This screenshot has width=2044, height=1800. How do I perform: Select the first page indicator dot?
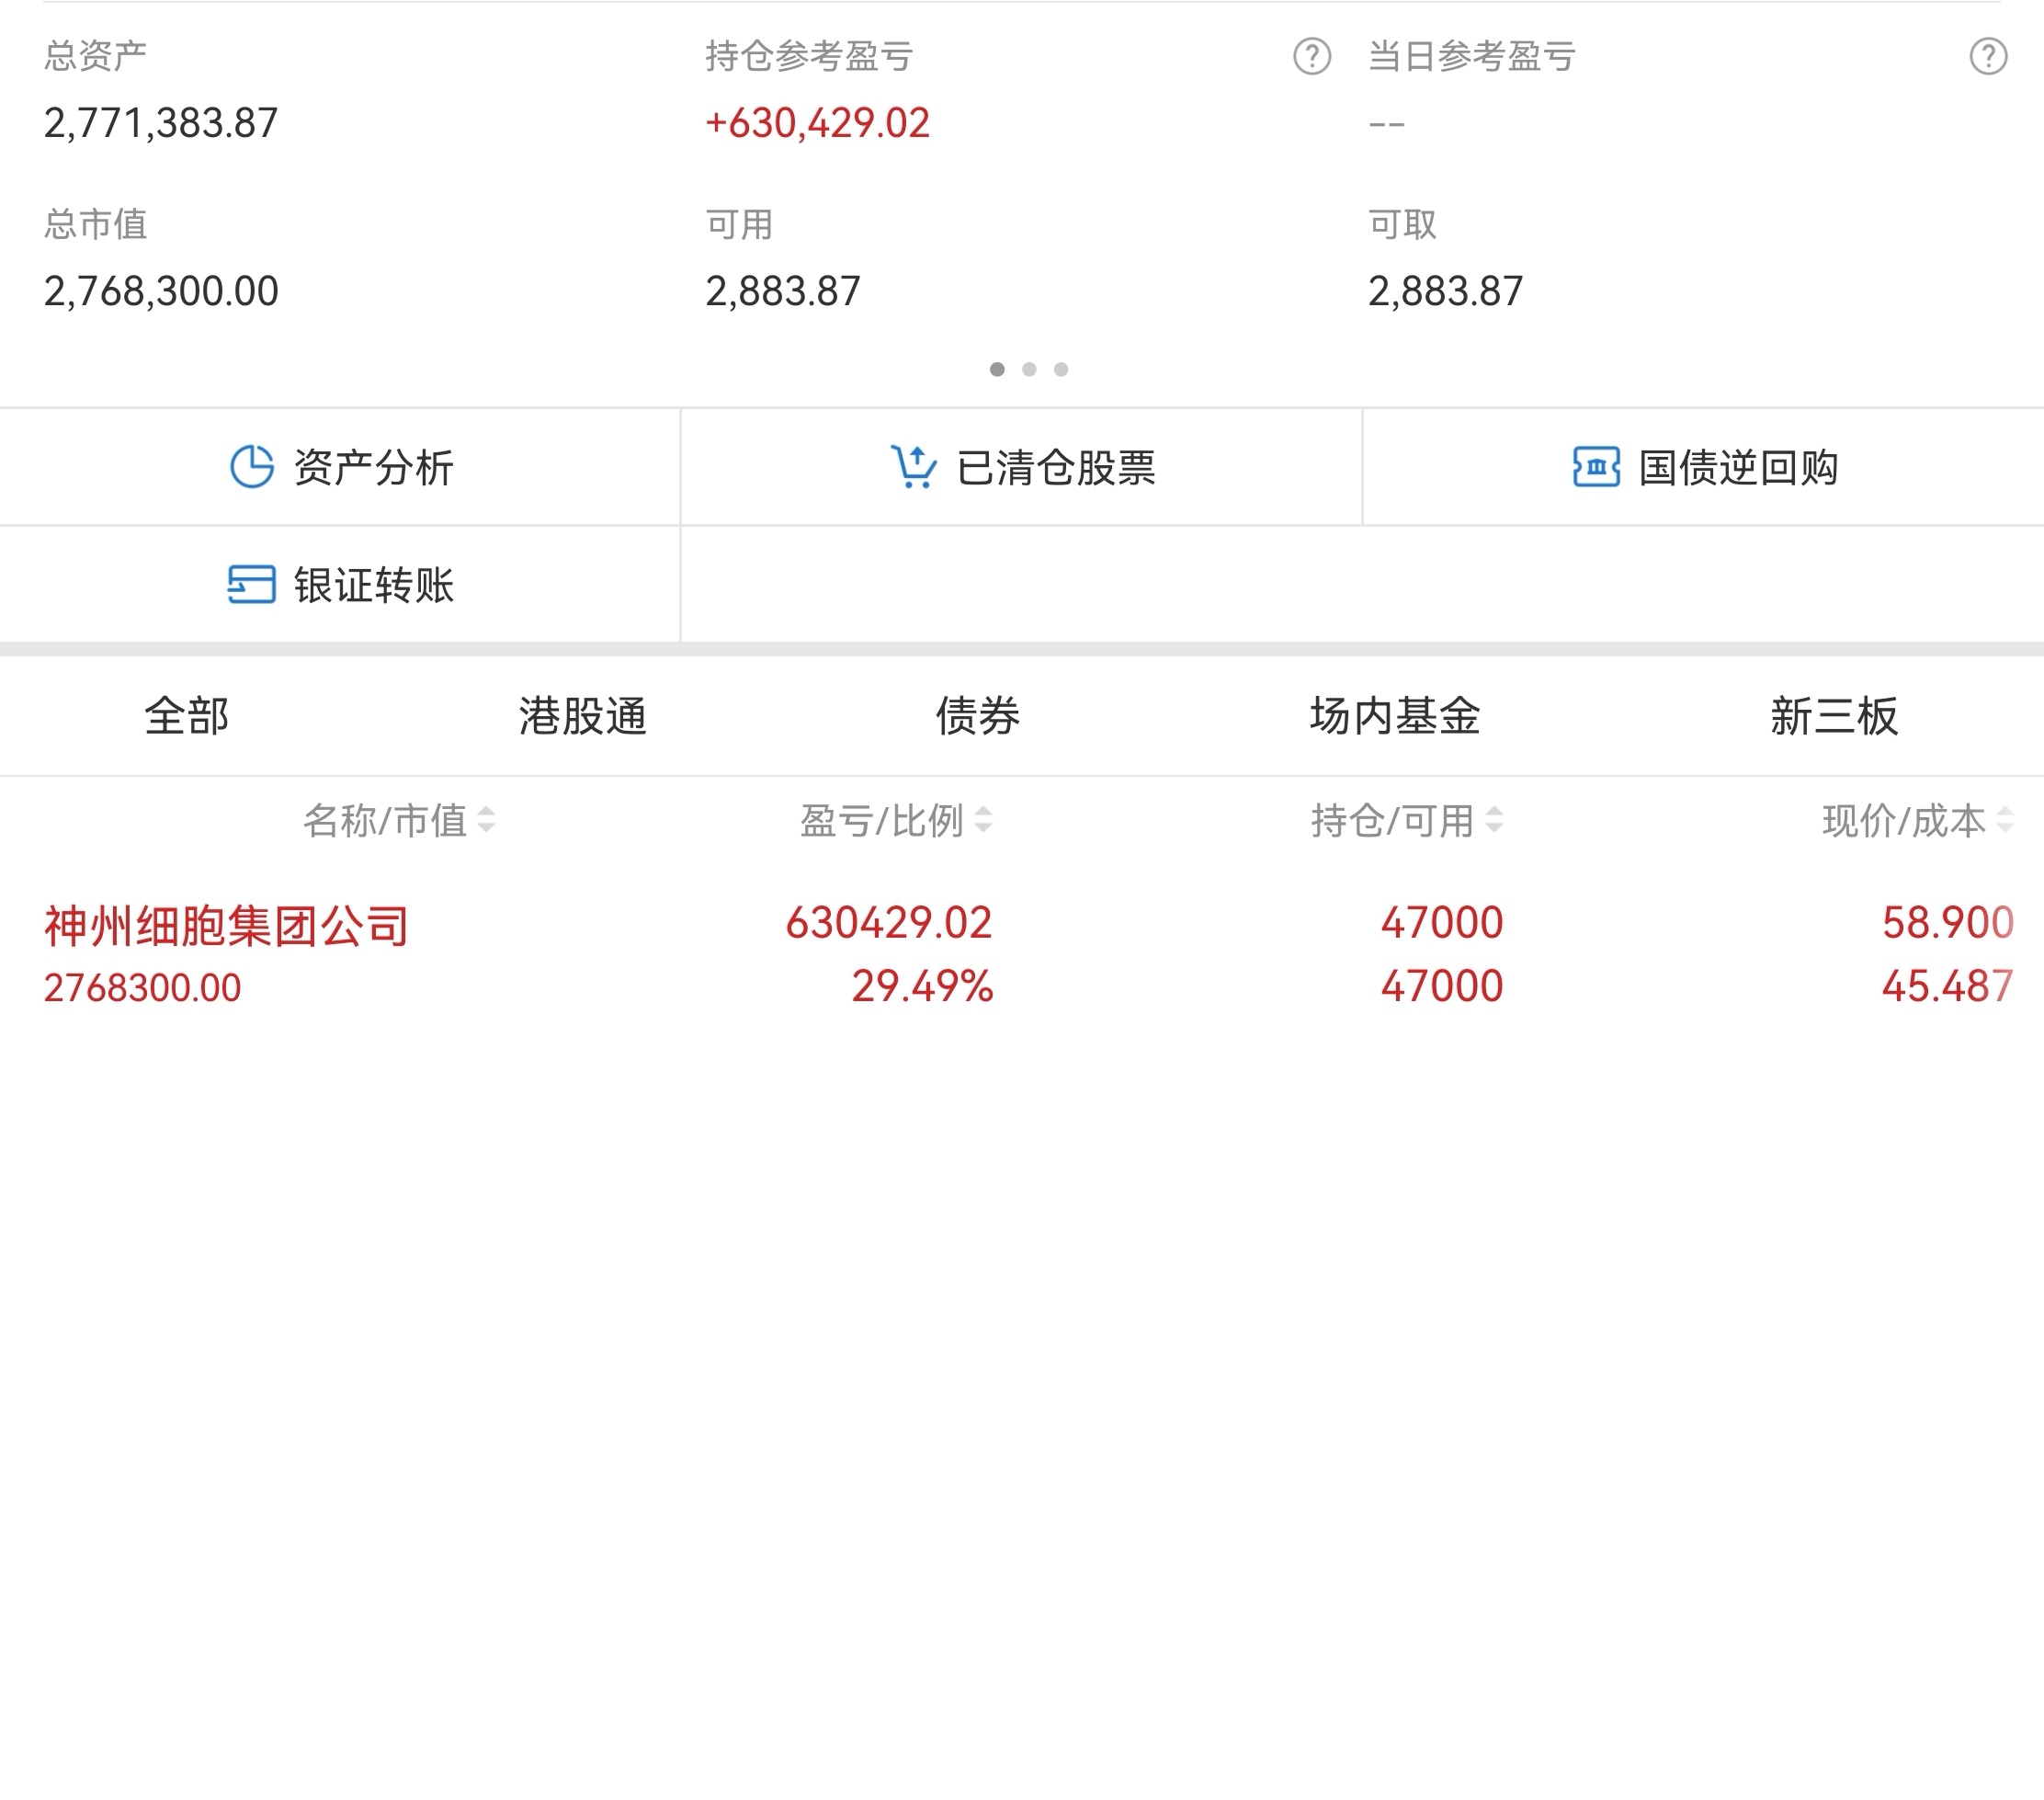tap(997, 369)
